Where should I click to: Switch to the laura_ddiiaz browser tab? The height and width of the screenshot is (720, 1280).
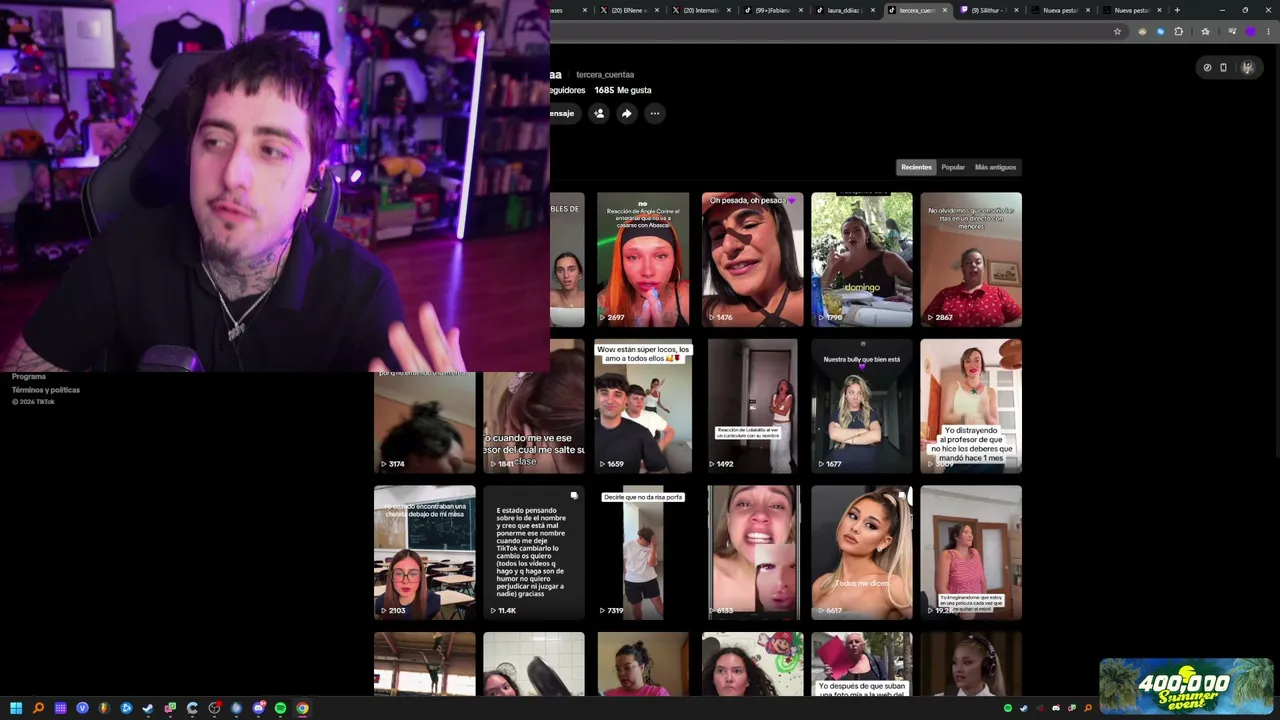coord(846,10)
